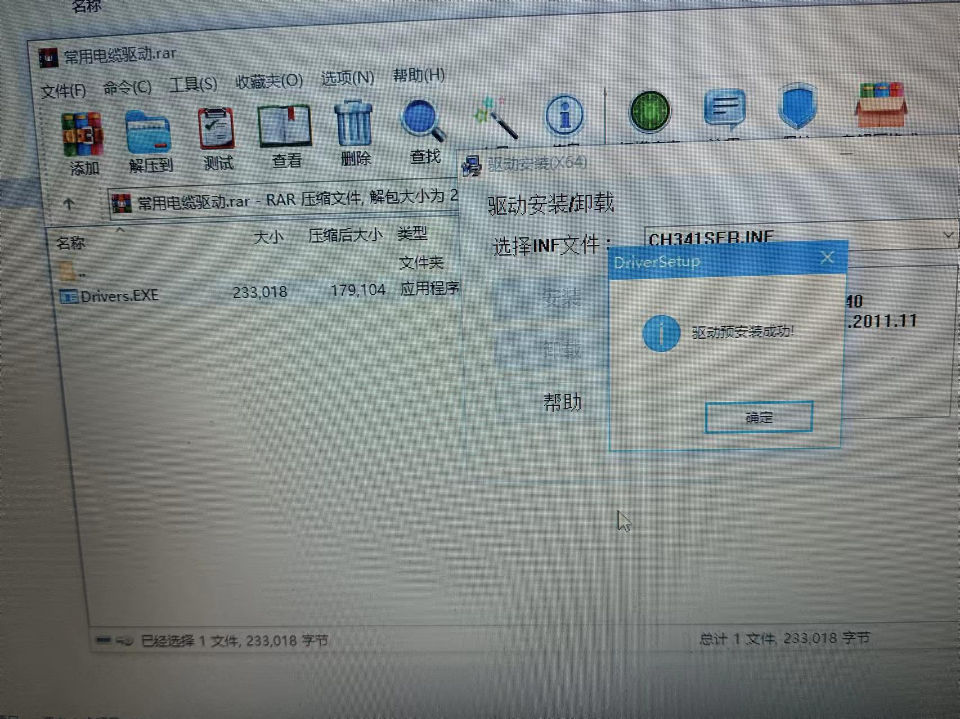Sort by Packed Size (压缩后大小) header
The image size is (960, 719).
pos(345,235)
